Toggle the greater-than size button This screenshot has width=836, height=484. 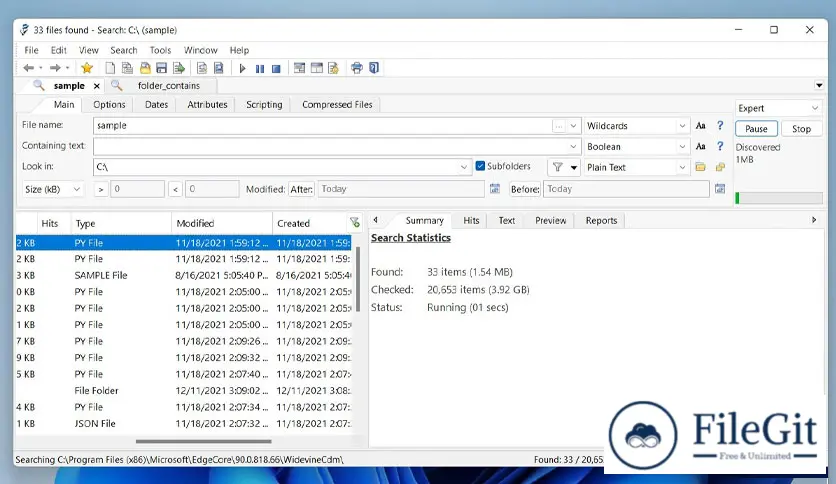click(101, 189)
